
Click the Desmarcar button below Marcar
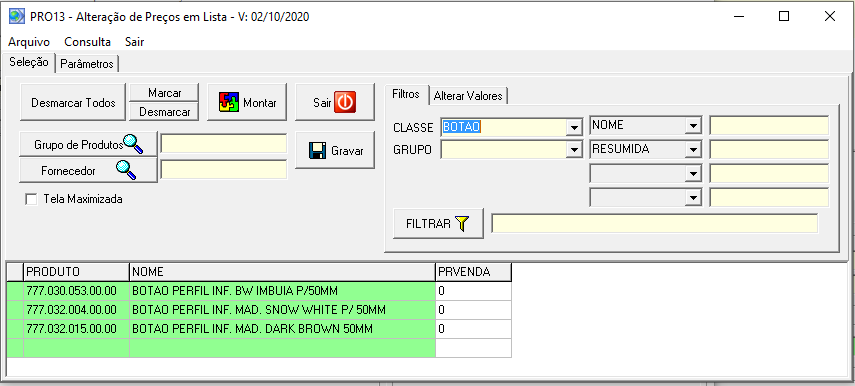click(164, 112)
